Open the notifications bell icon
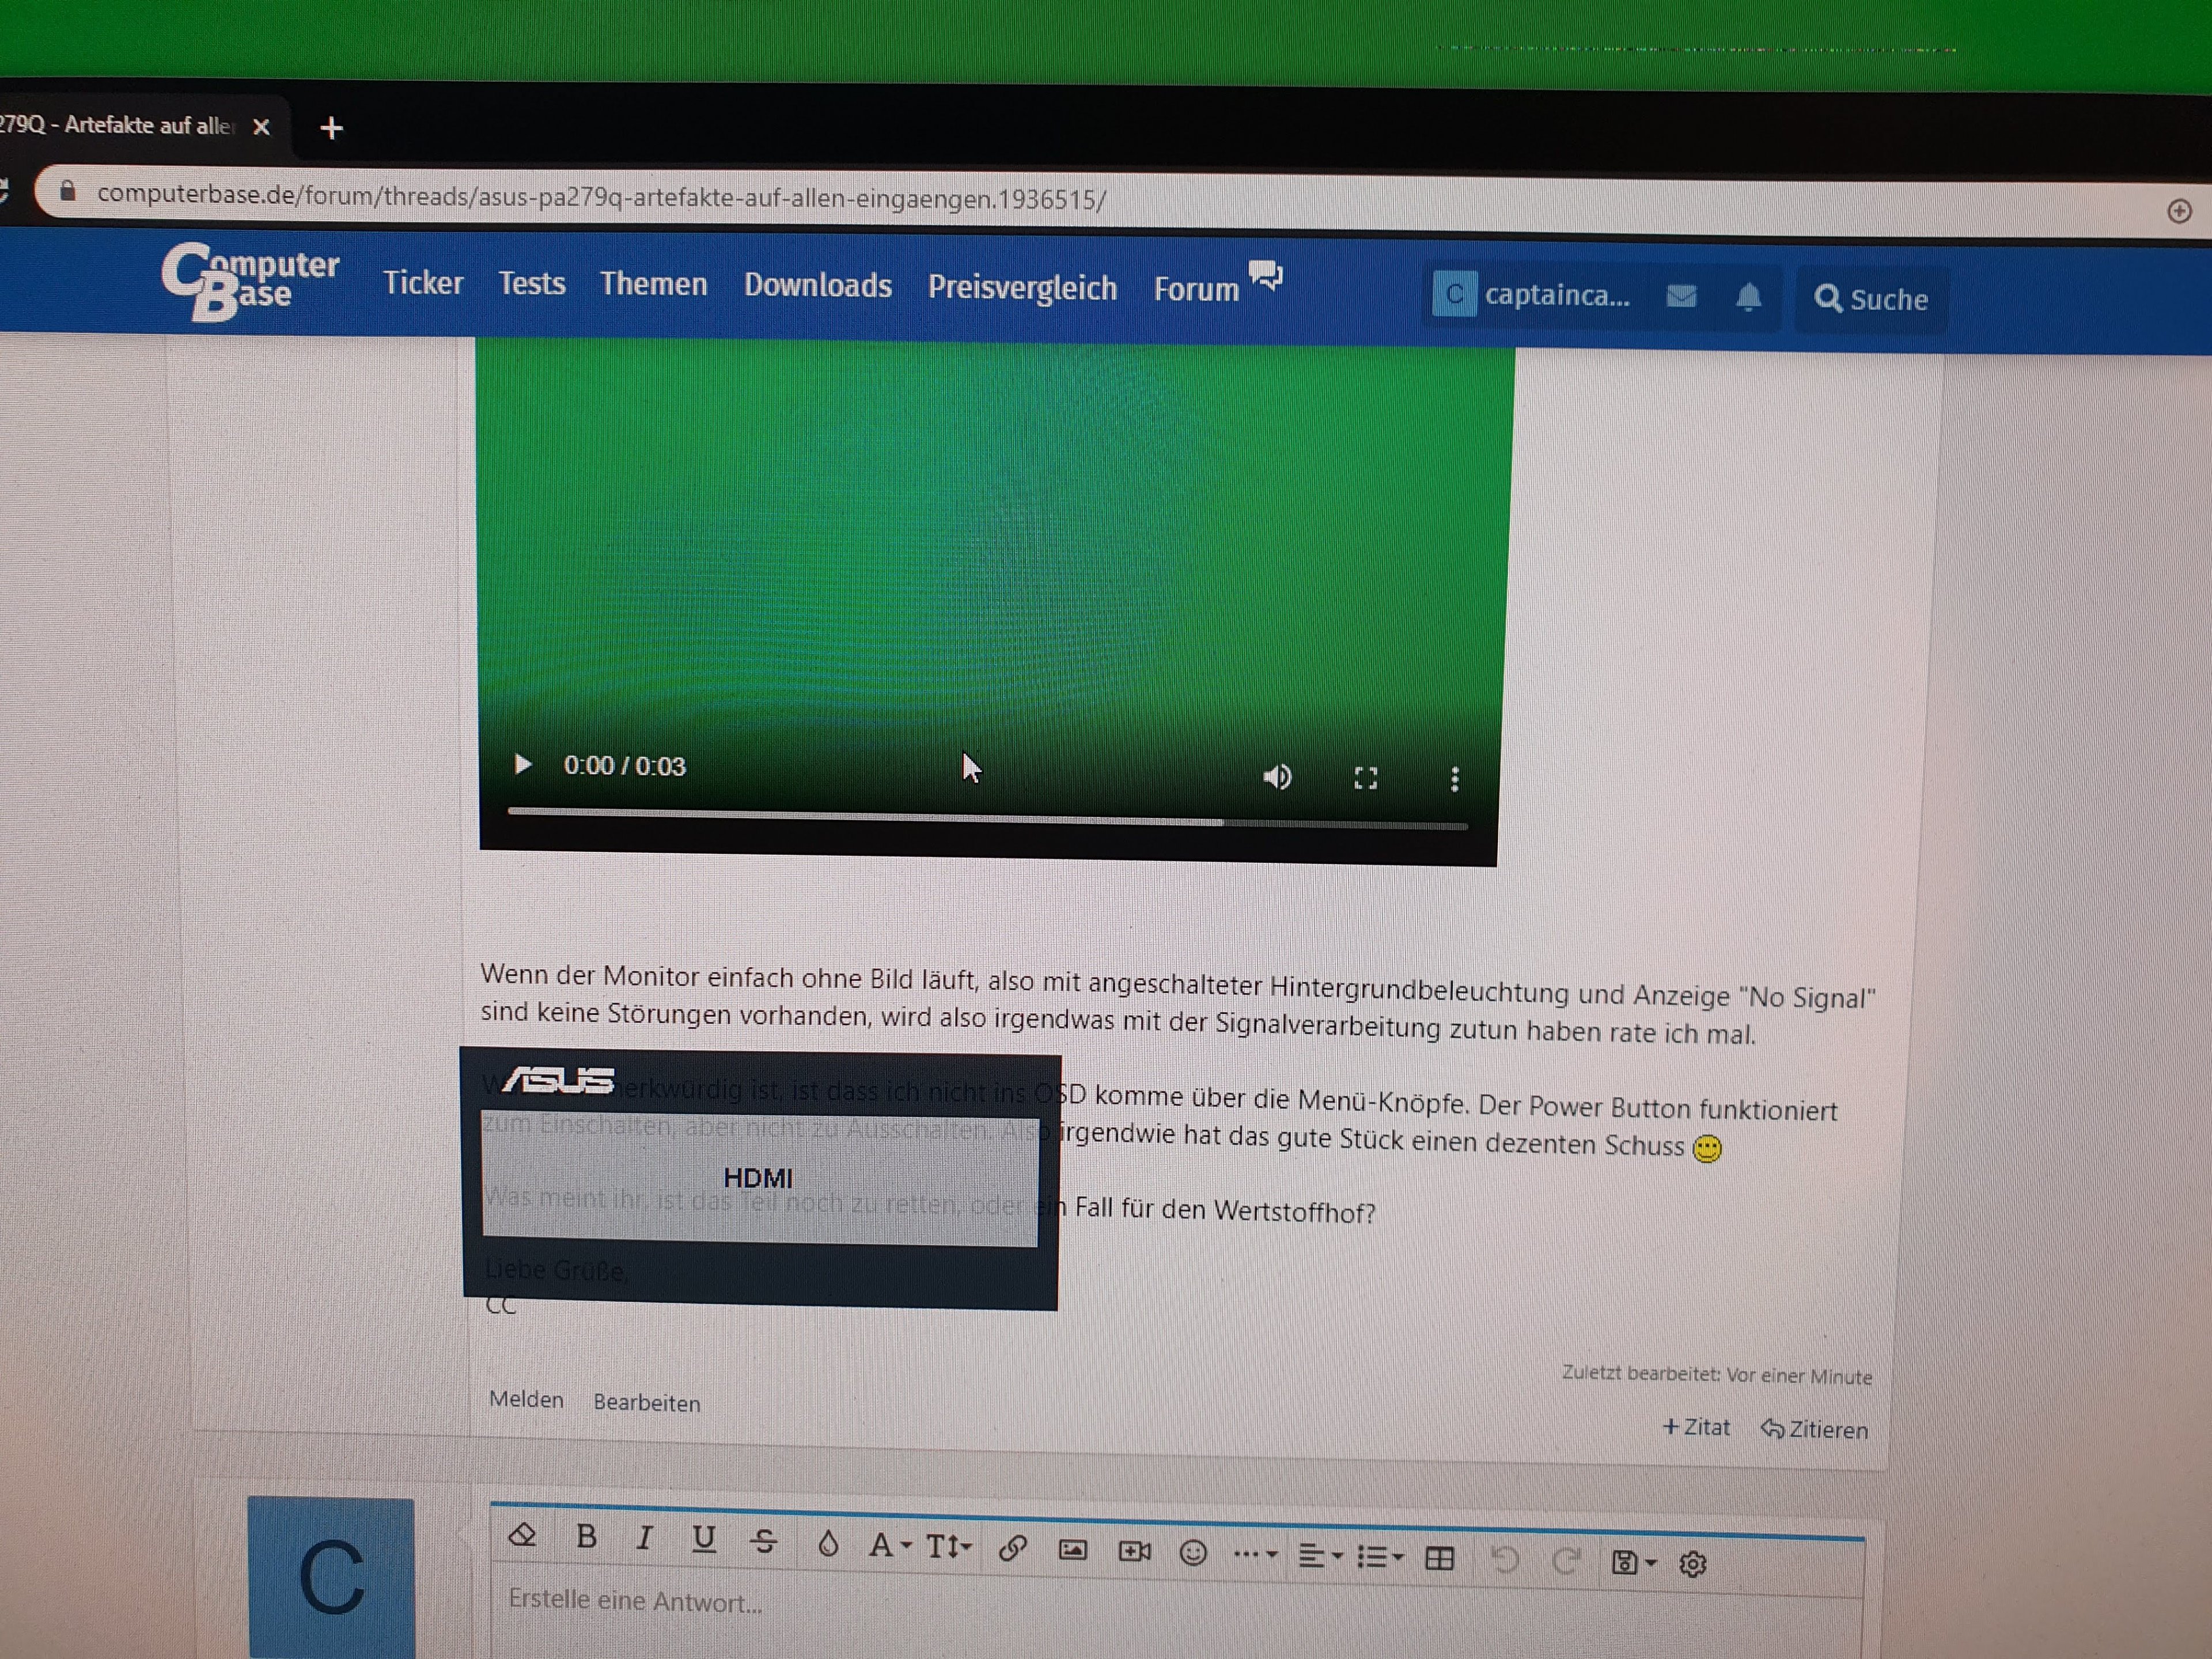The width and height of the screenshot is (2212, 1659). (1748, 297)
